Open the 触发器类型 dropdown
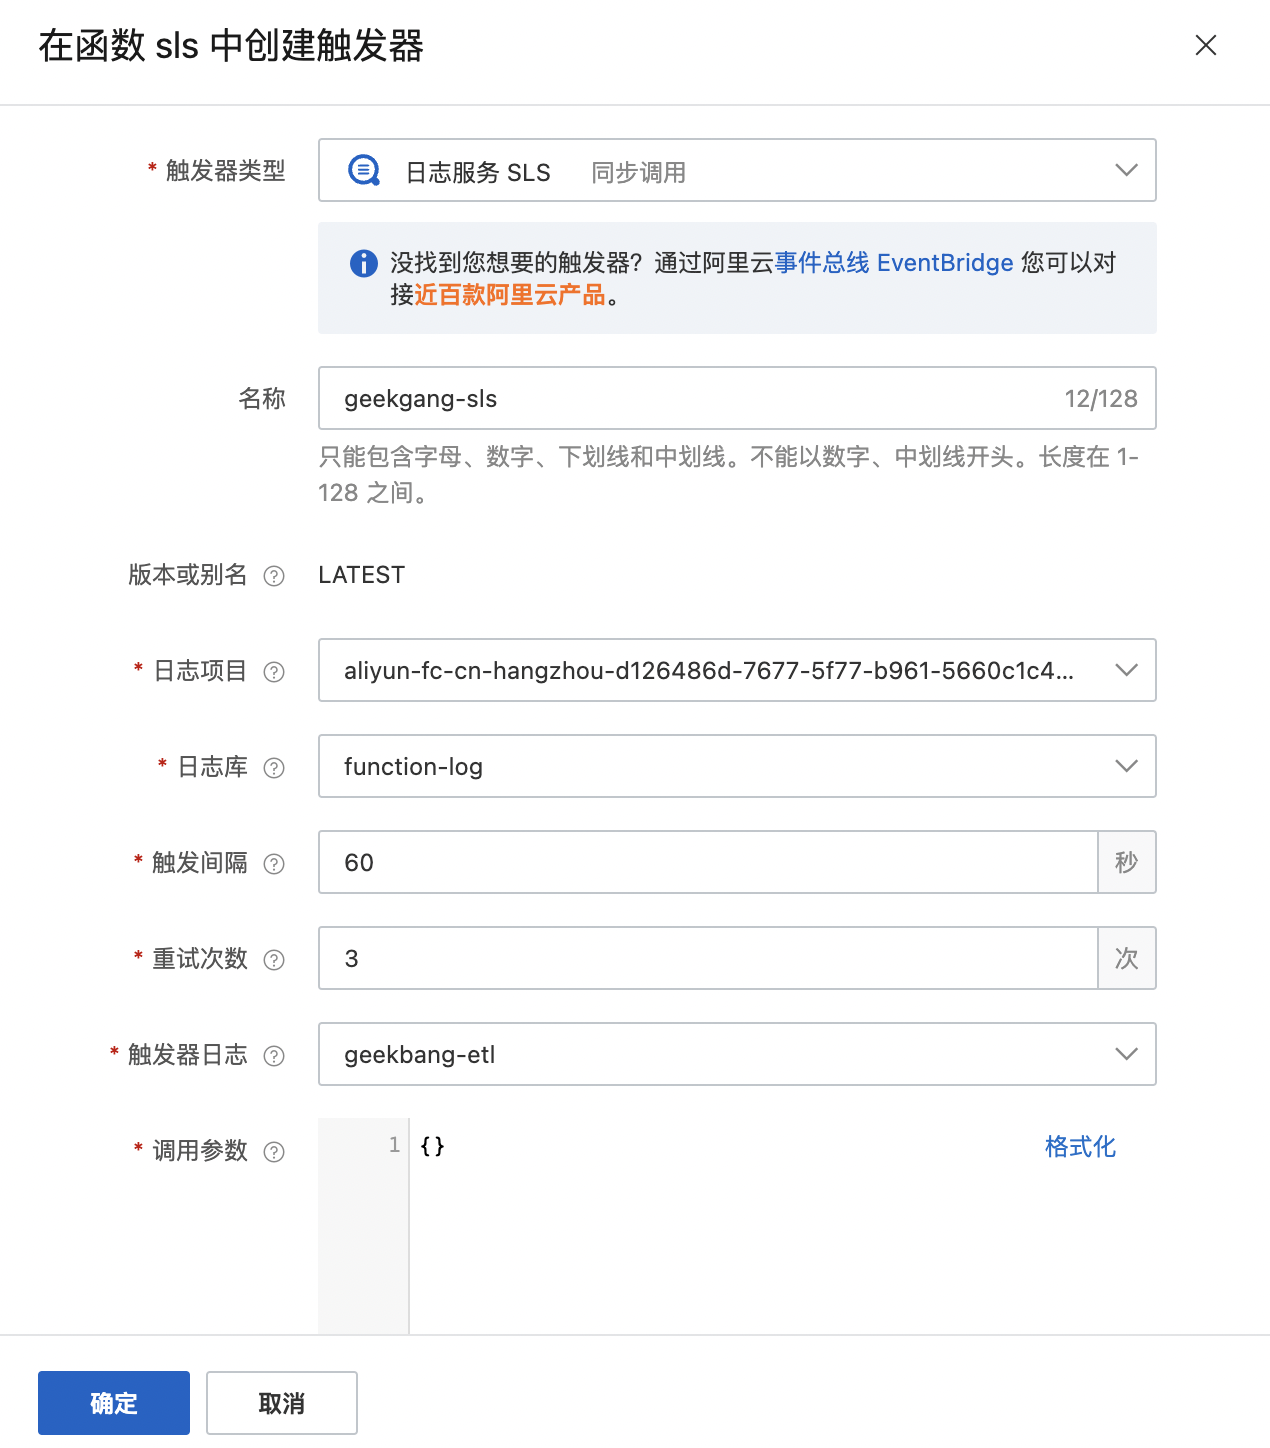 [x=1127, y=170]
